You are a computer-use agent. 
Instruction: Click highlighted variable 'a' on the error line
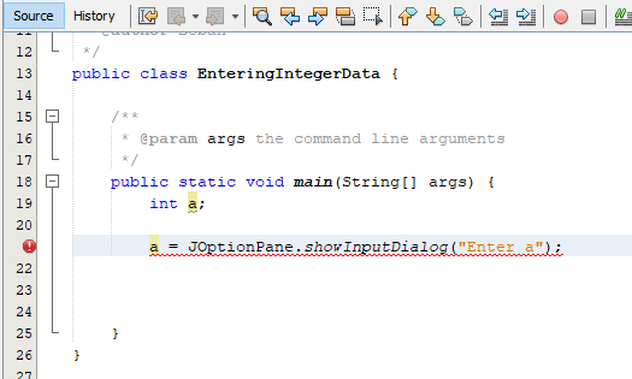click(154, 246)
